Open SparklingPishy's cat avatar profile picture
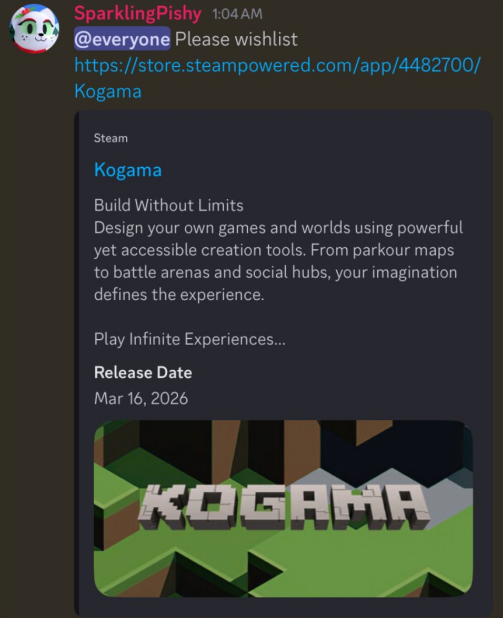Viewport: 503px width, 618px height. pos(34,28)
